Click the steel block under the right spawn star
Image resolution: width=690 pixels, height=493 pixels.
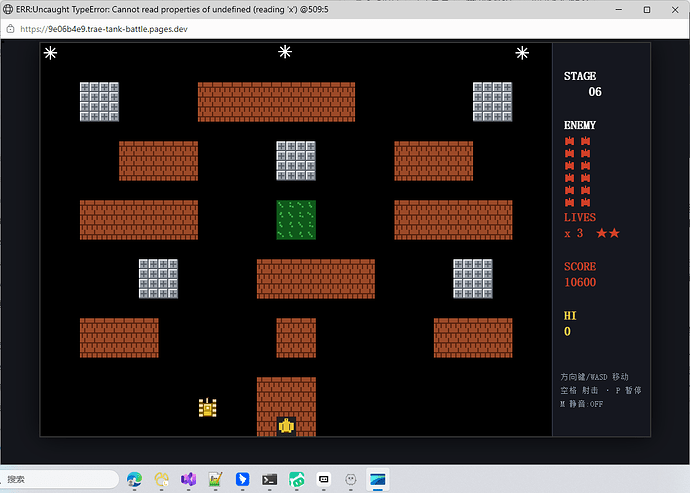pyautogui.click(x=492, y=102)
